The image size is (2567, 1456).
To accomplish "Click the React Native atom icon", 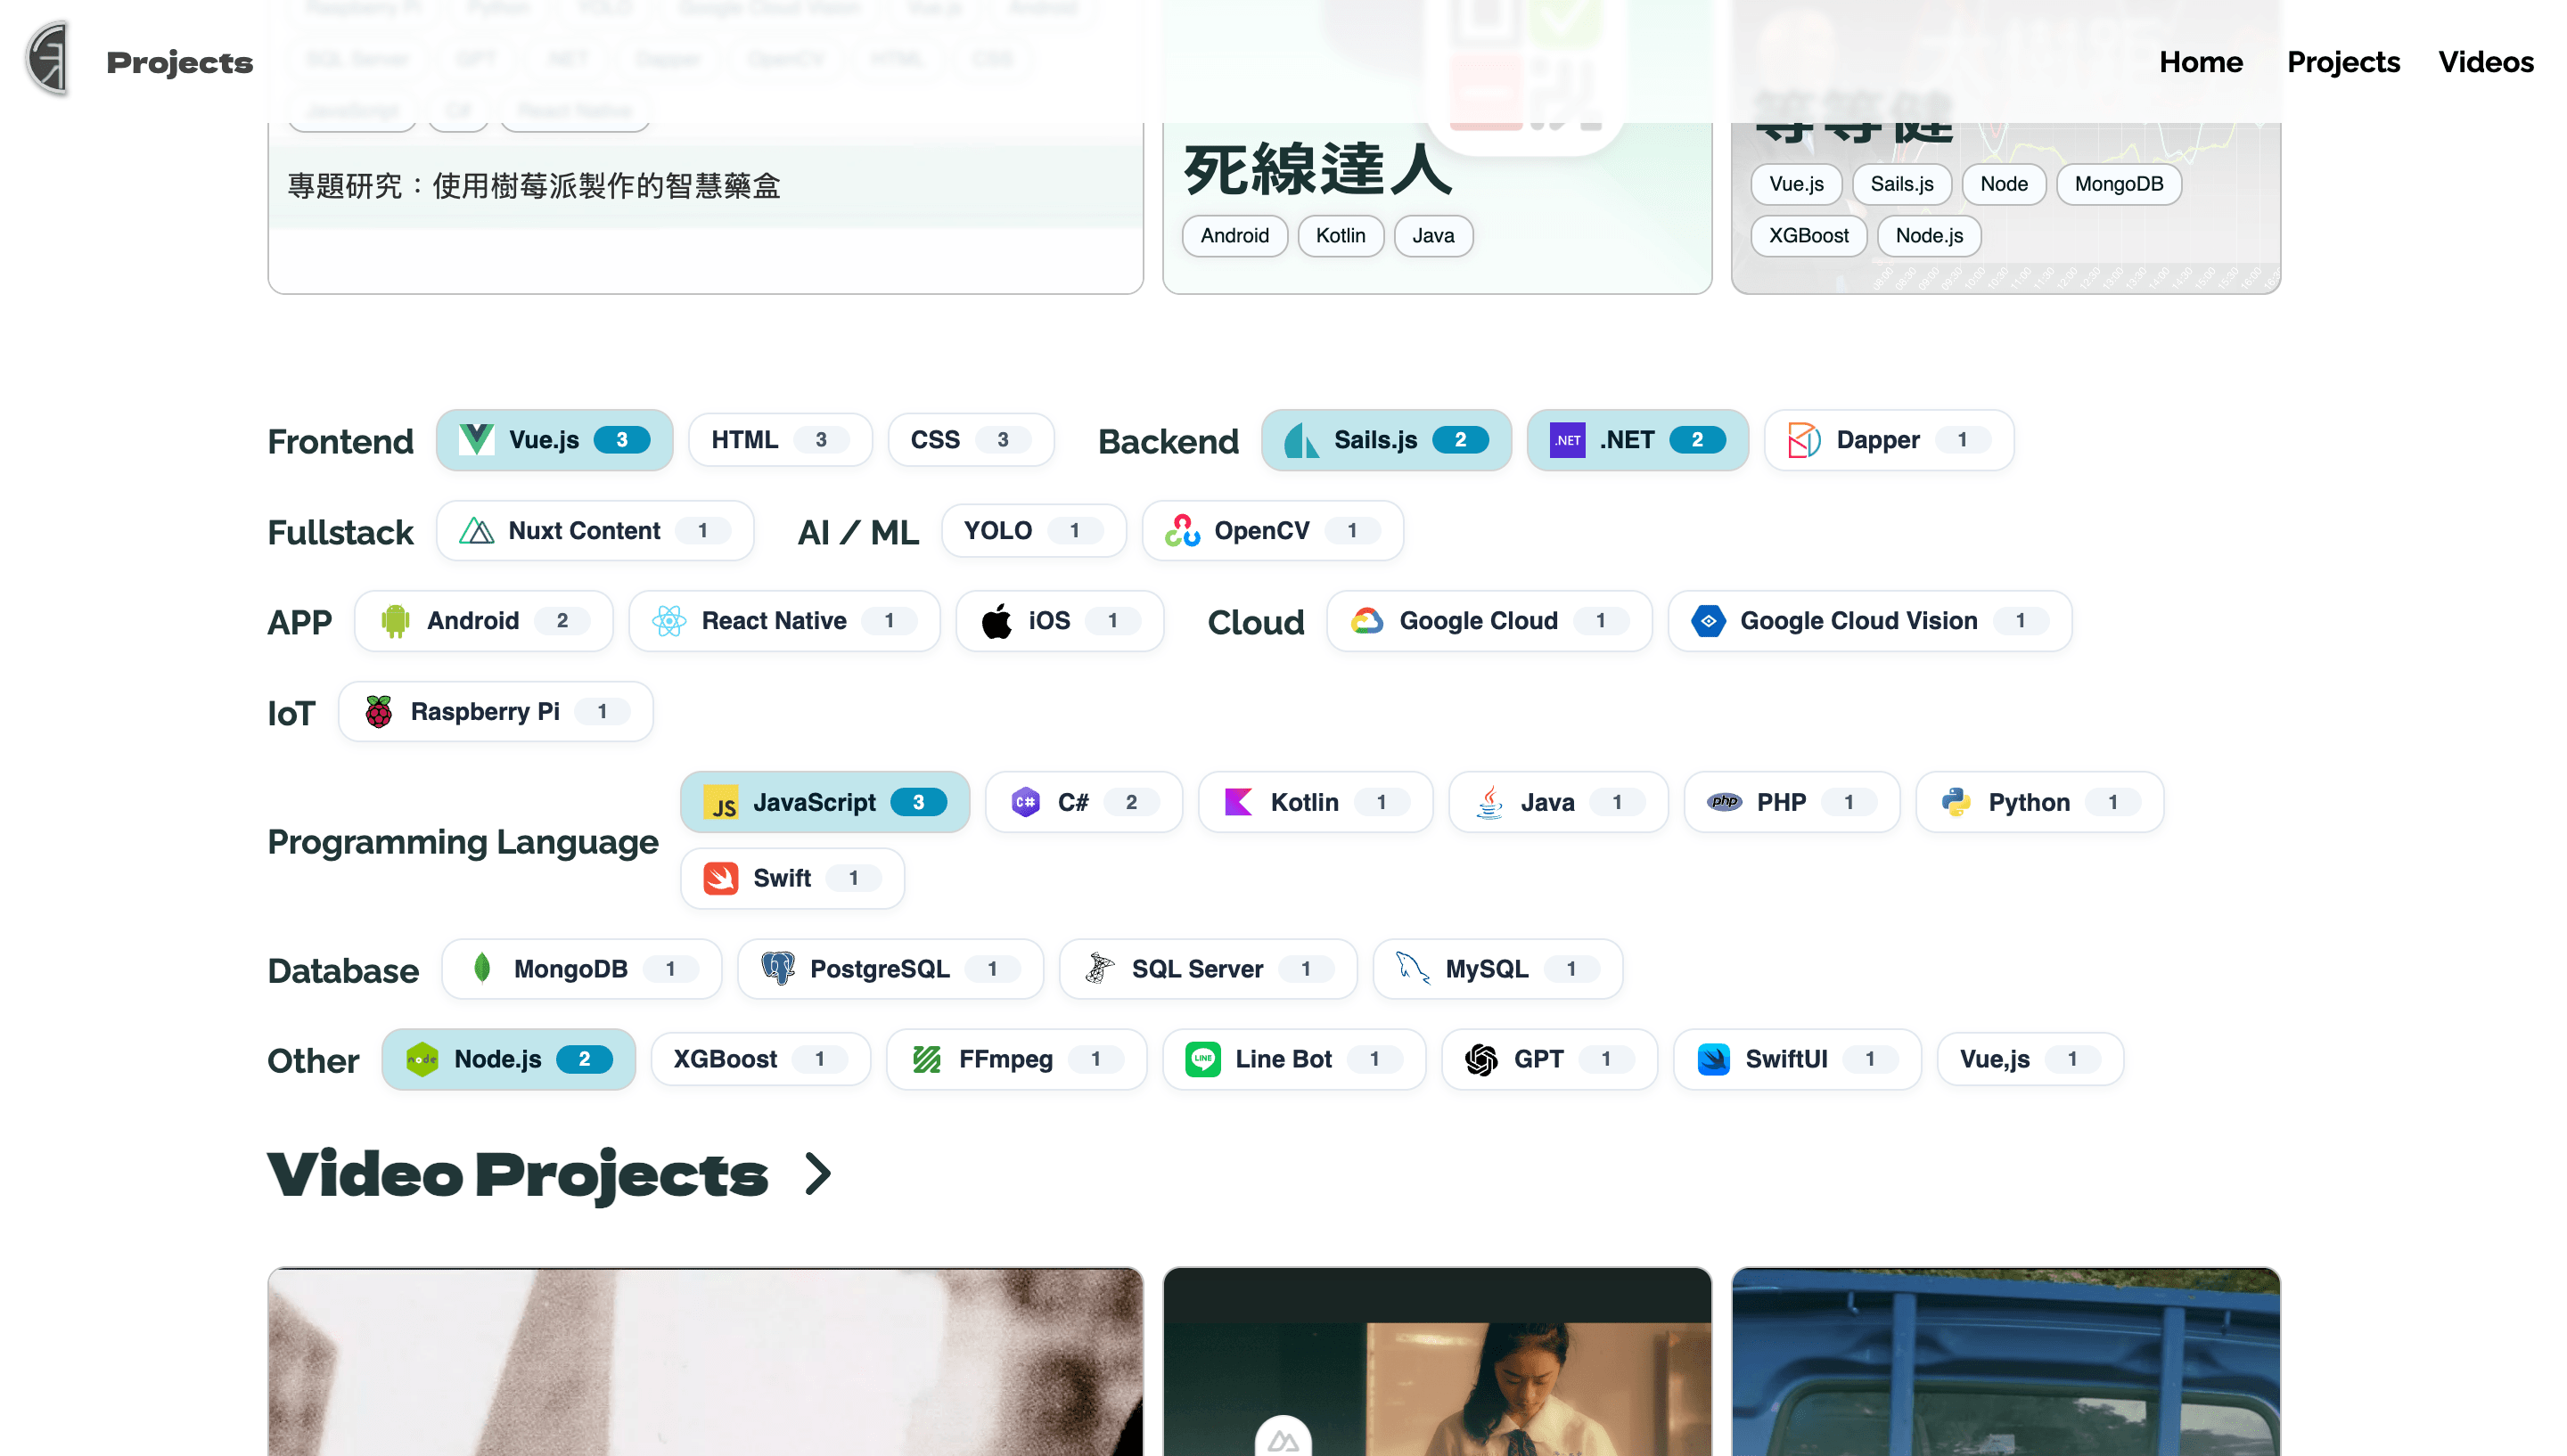I will tap(669, 621).
